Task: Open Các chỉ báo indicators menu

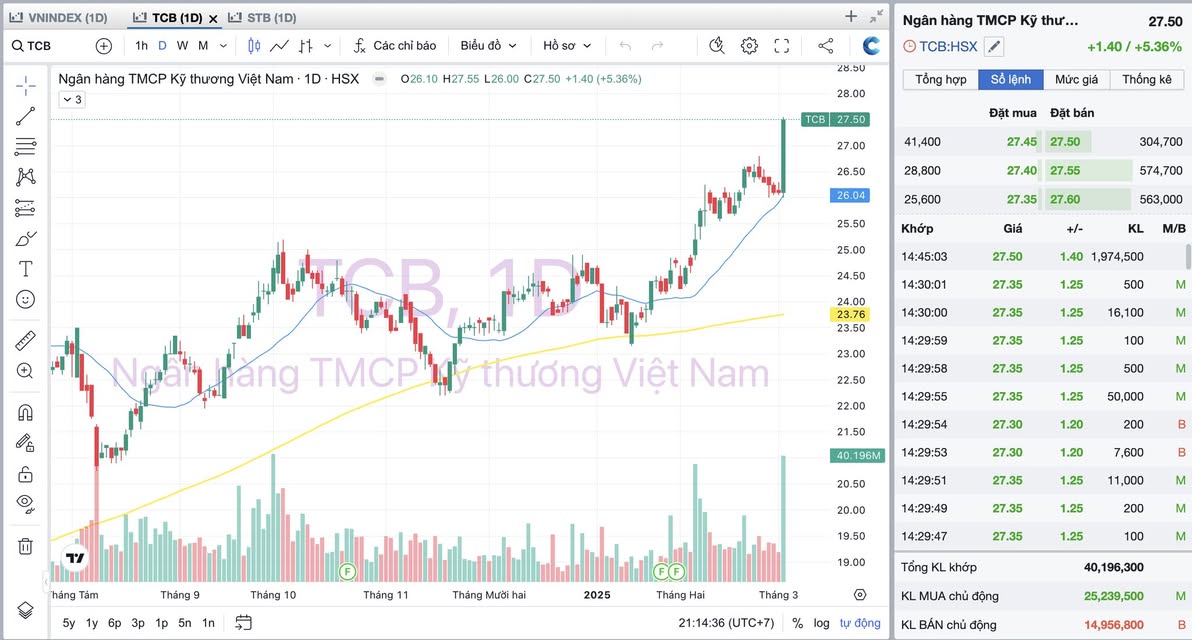Action: point(395,46)
